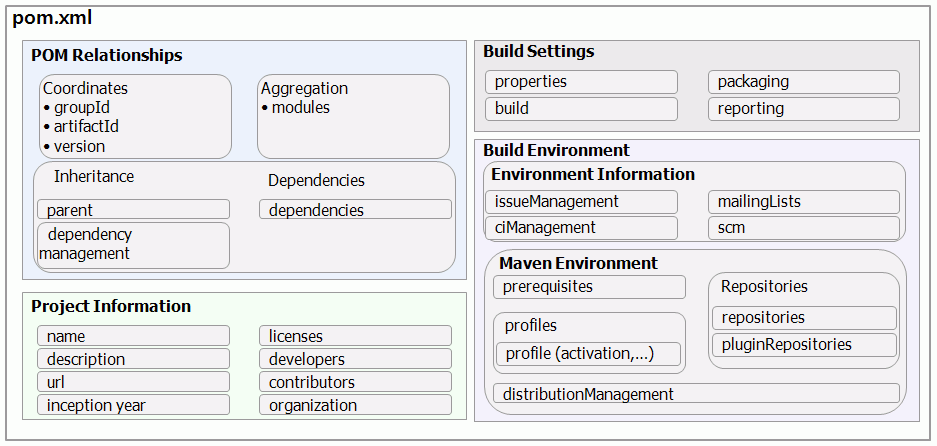Click the Aggregation modules box
Viewport: 937px width, 446px height.
click(353, 117)
